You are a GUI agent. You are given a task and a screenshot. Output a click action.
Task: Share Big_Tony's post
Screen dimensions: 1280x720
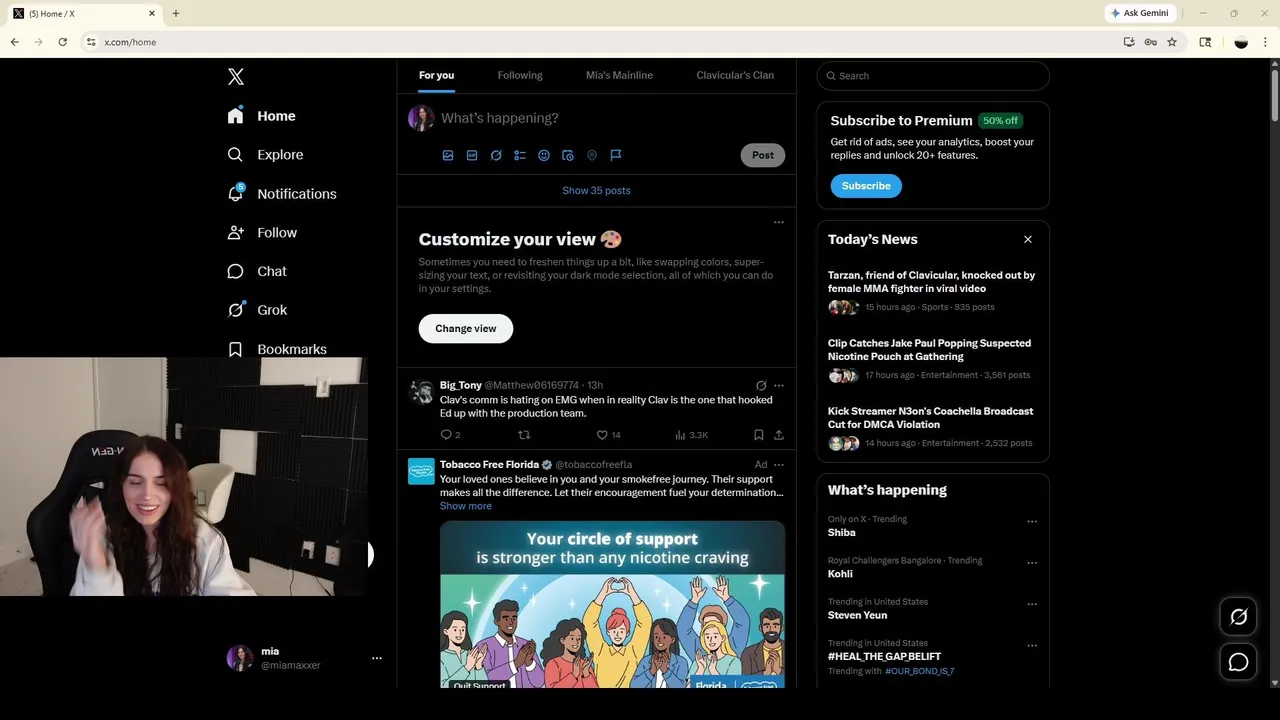(x=779, y=435)
